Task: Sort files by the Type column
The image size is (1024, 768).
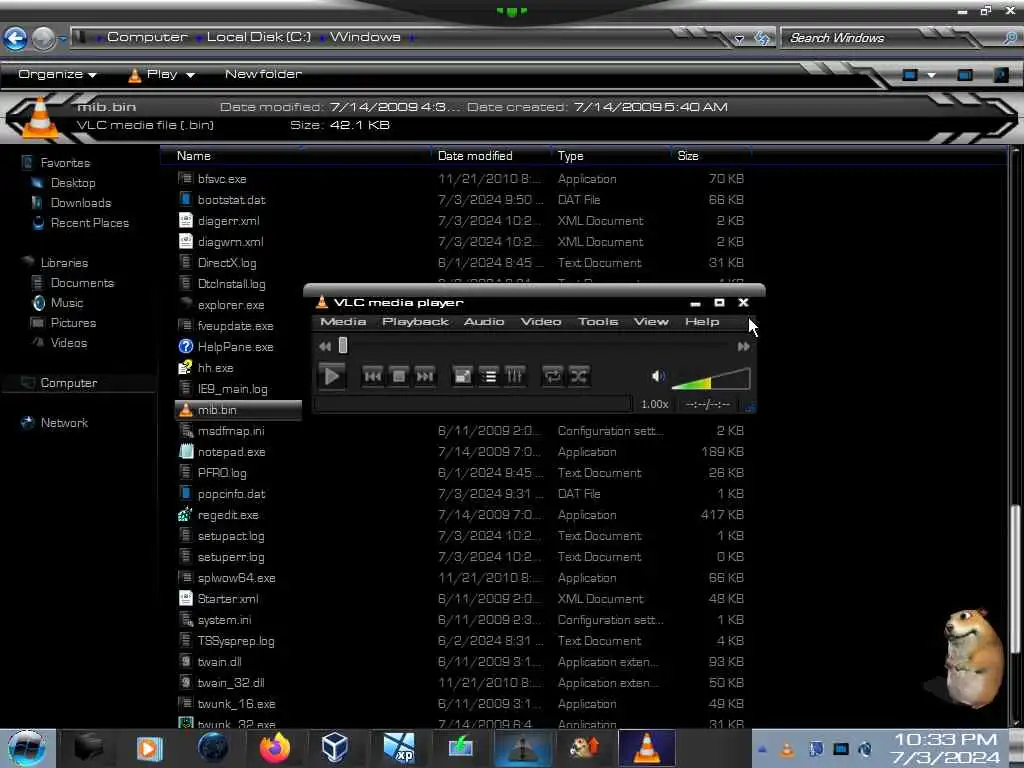Action: [570, 155]
